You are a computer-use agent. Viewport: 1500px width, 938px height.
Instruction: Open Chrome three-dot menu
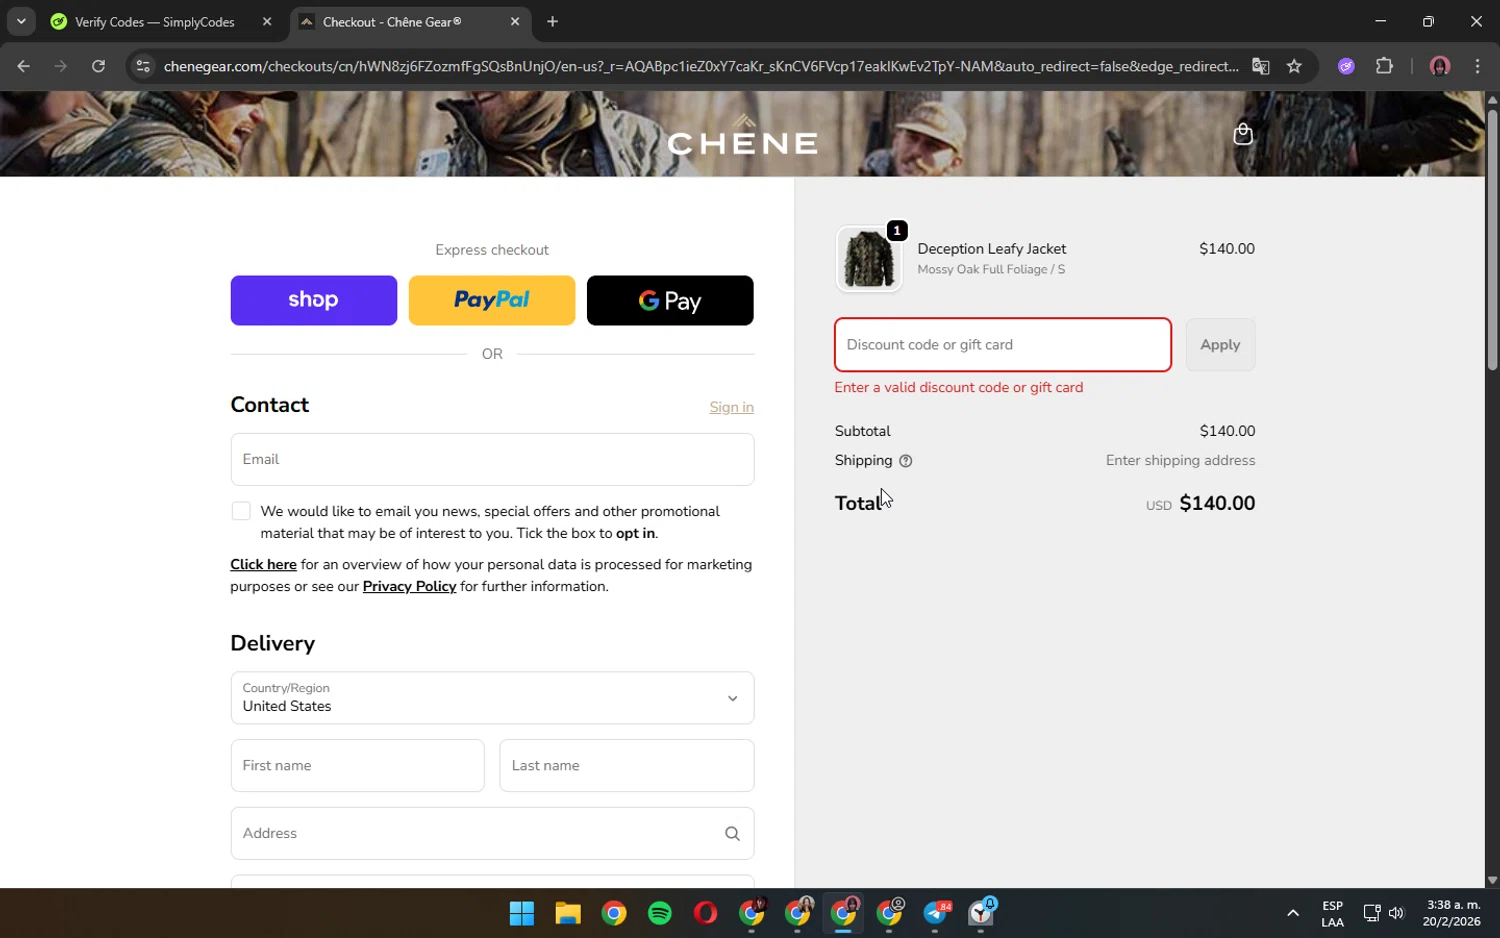tap(1477, 66)
